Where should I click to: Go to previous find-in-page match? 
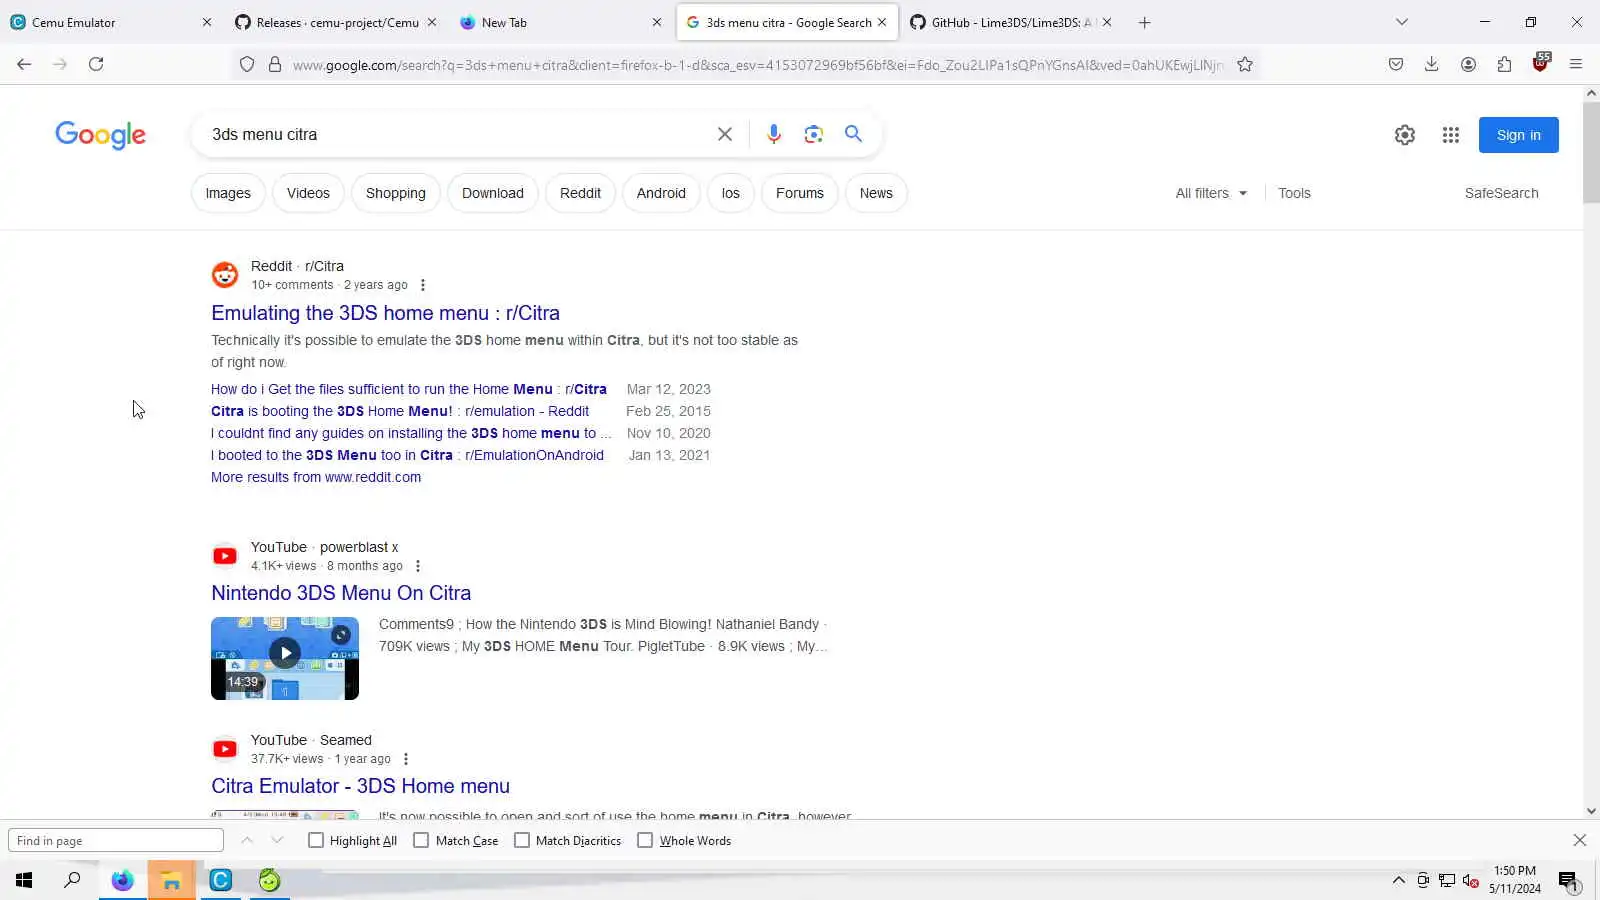(247, 841)
